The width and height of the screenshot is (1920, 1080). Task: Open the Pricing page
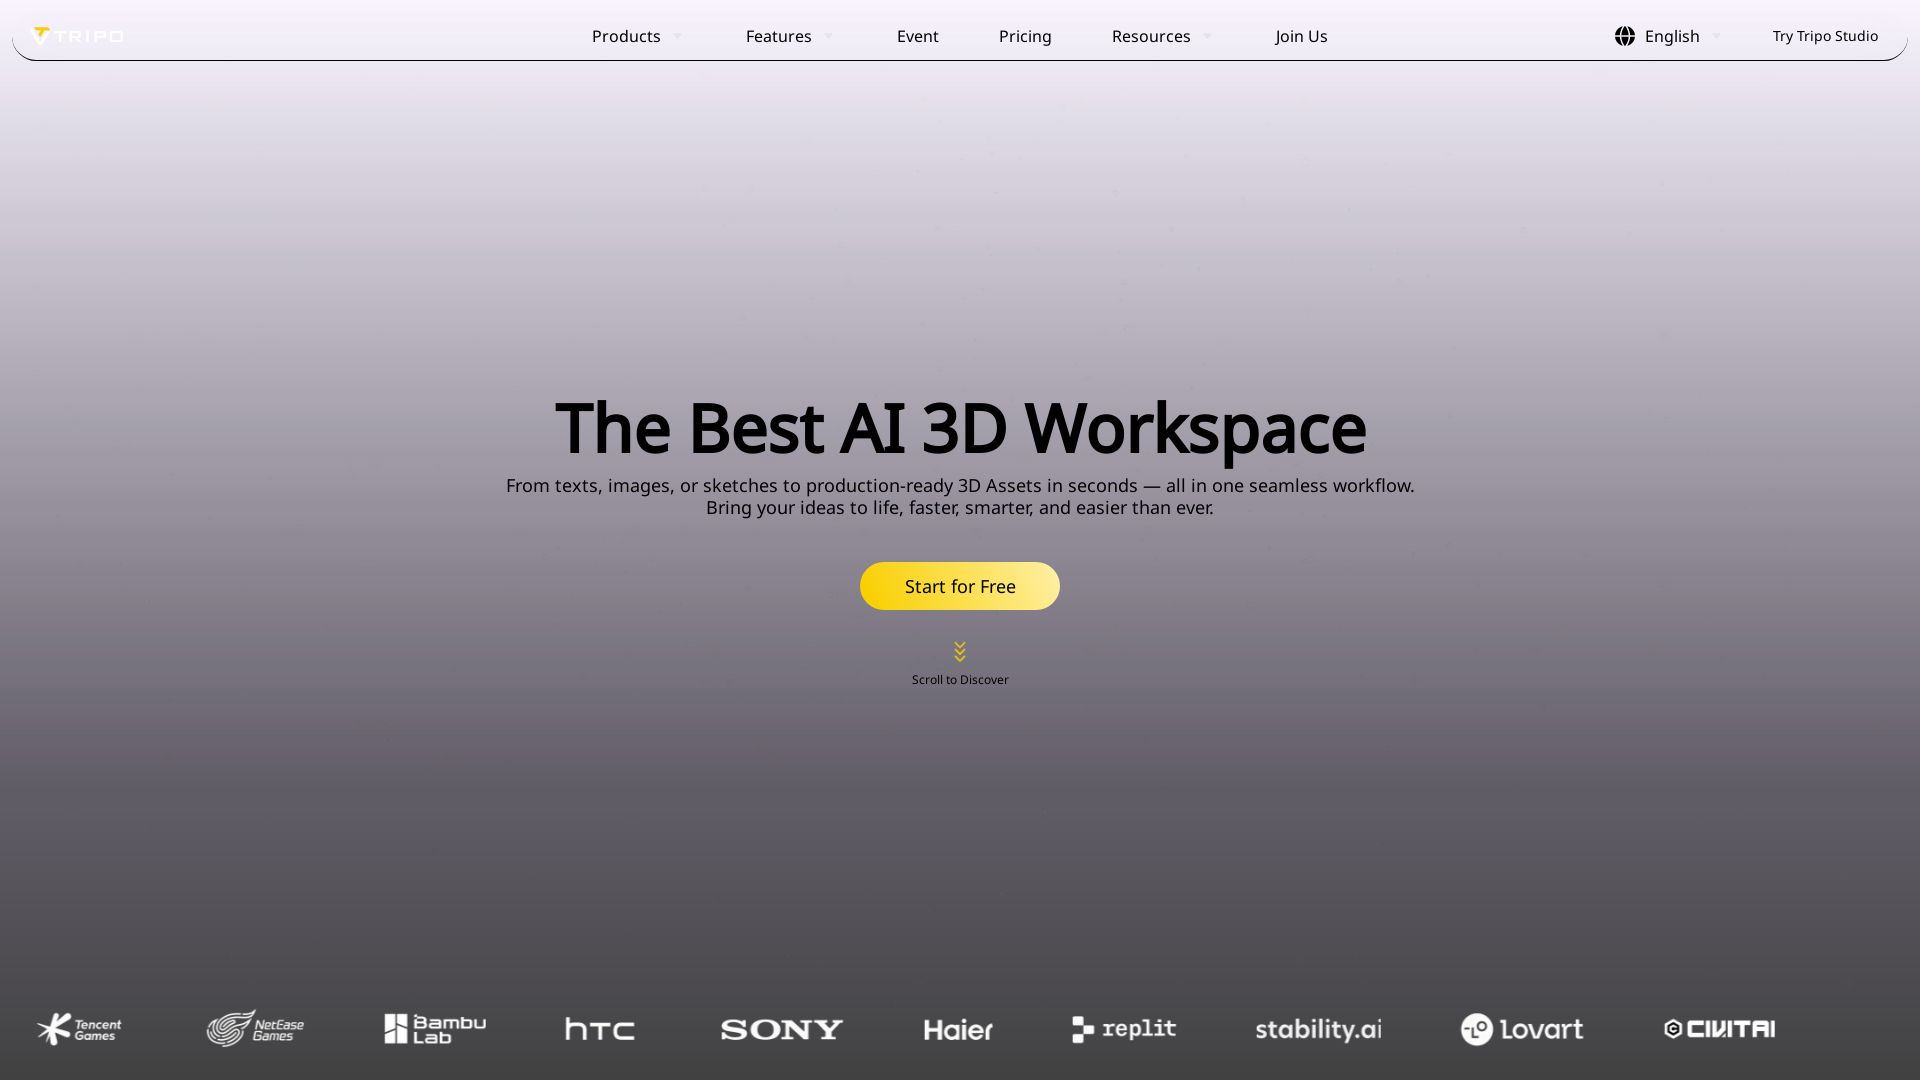pos(1025,36)
